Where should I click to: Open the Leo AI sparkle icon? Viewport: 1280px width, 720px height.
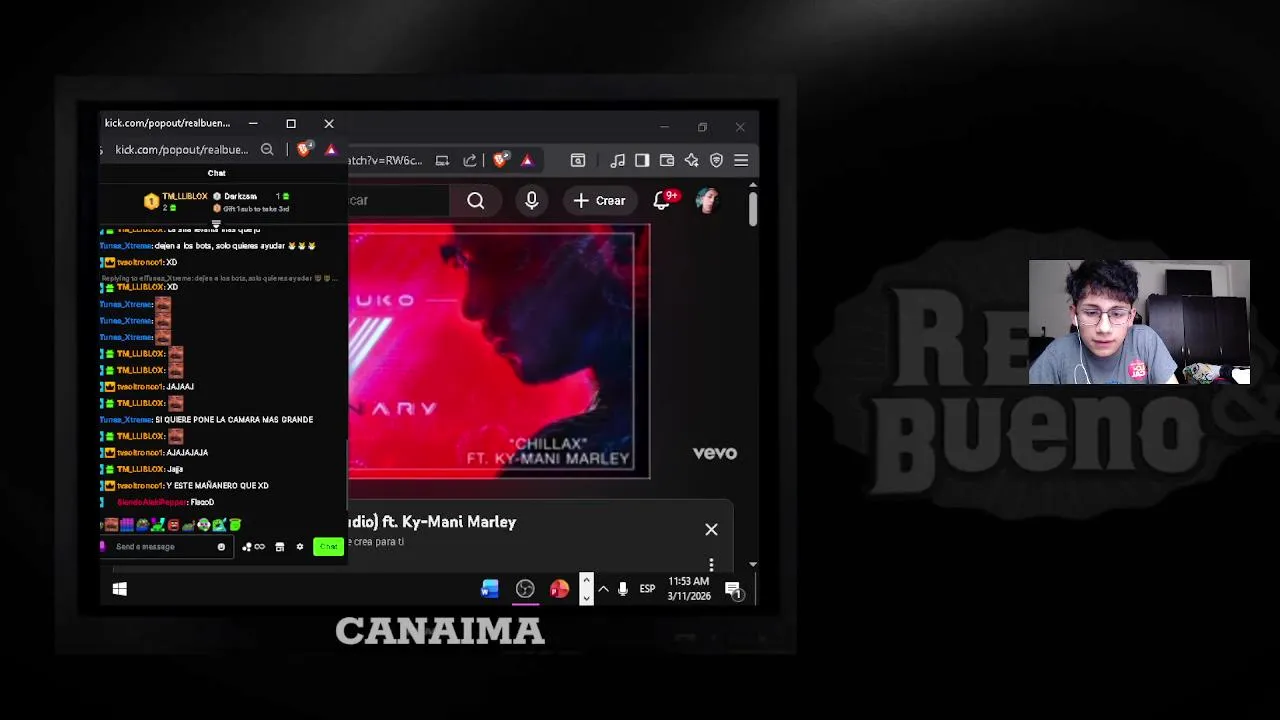[692, 160]
